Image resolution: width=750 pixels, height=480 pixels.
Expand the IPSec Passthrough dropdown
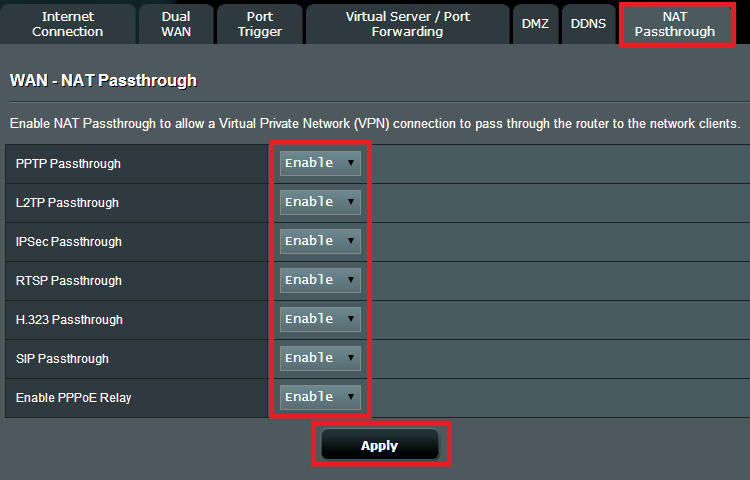[x=320, y=241]
